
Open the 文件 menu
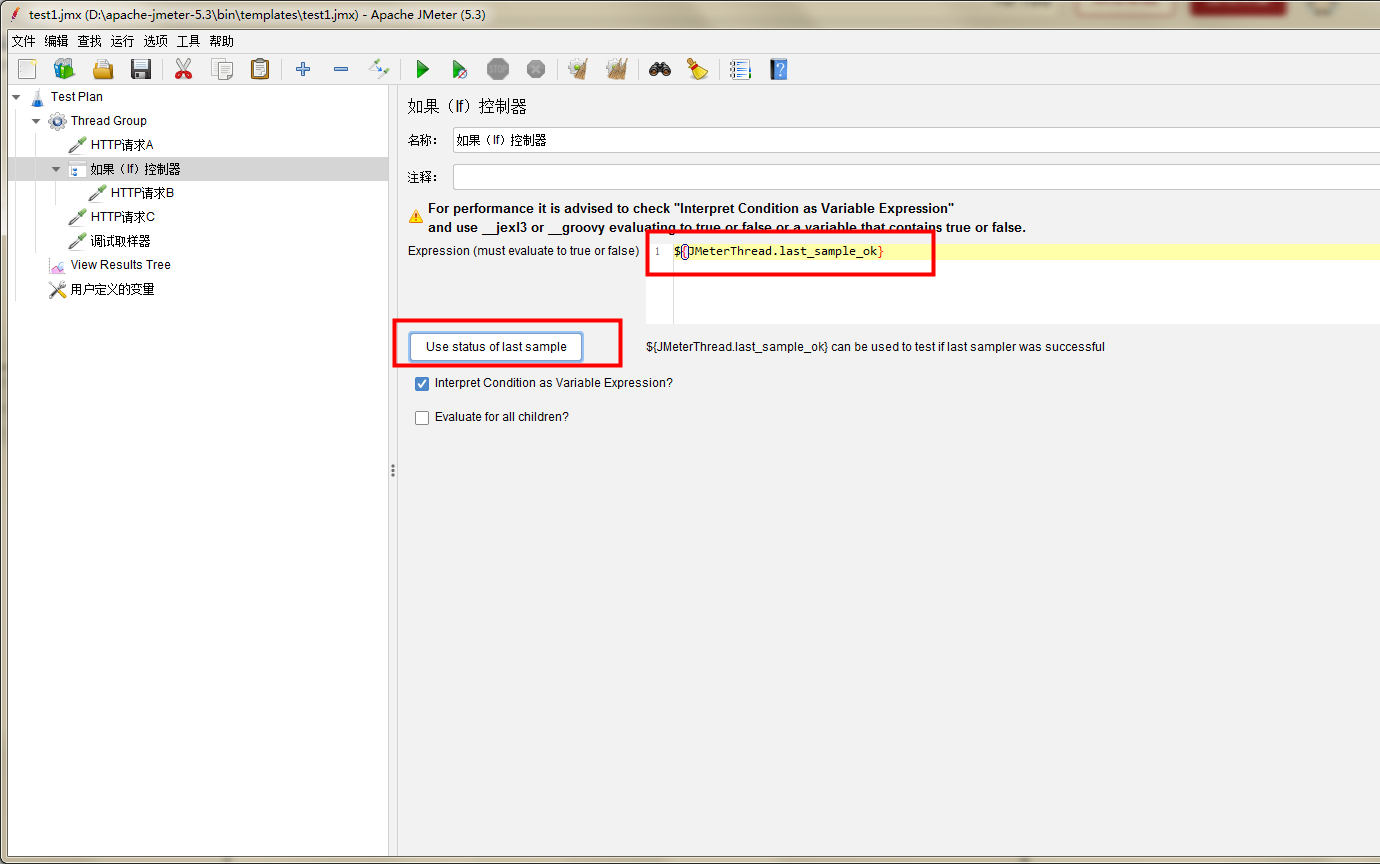[23, 41]
